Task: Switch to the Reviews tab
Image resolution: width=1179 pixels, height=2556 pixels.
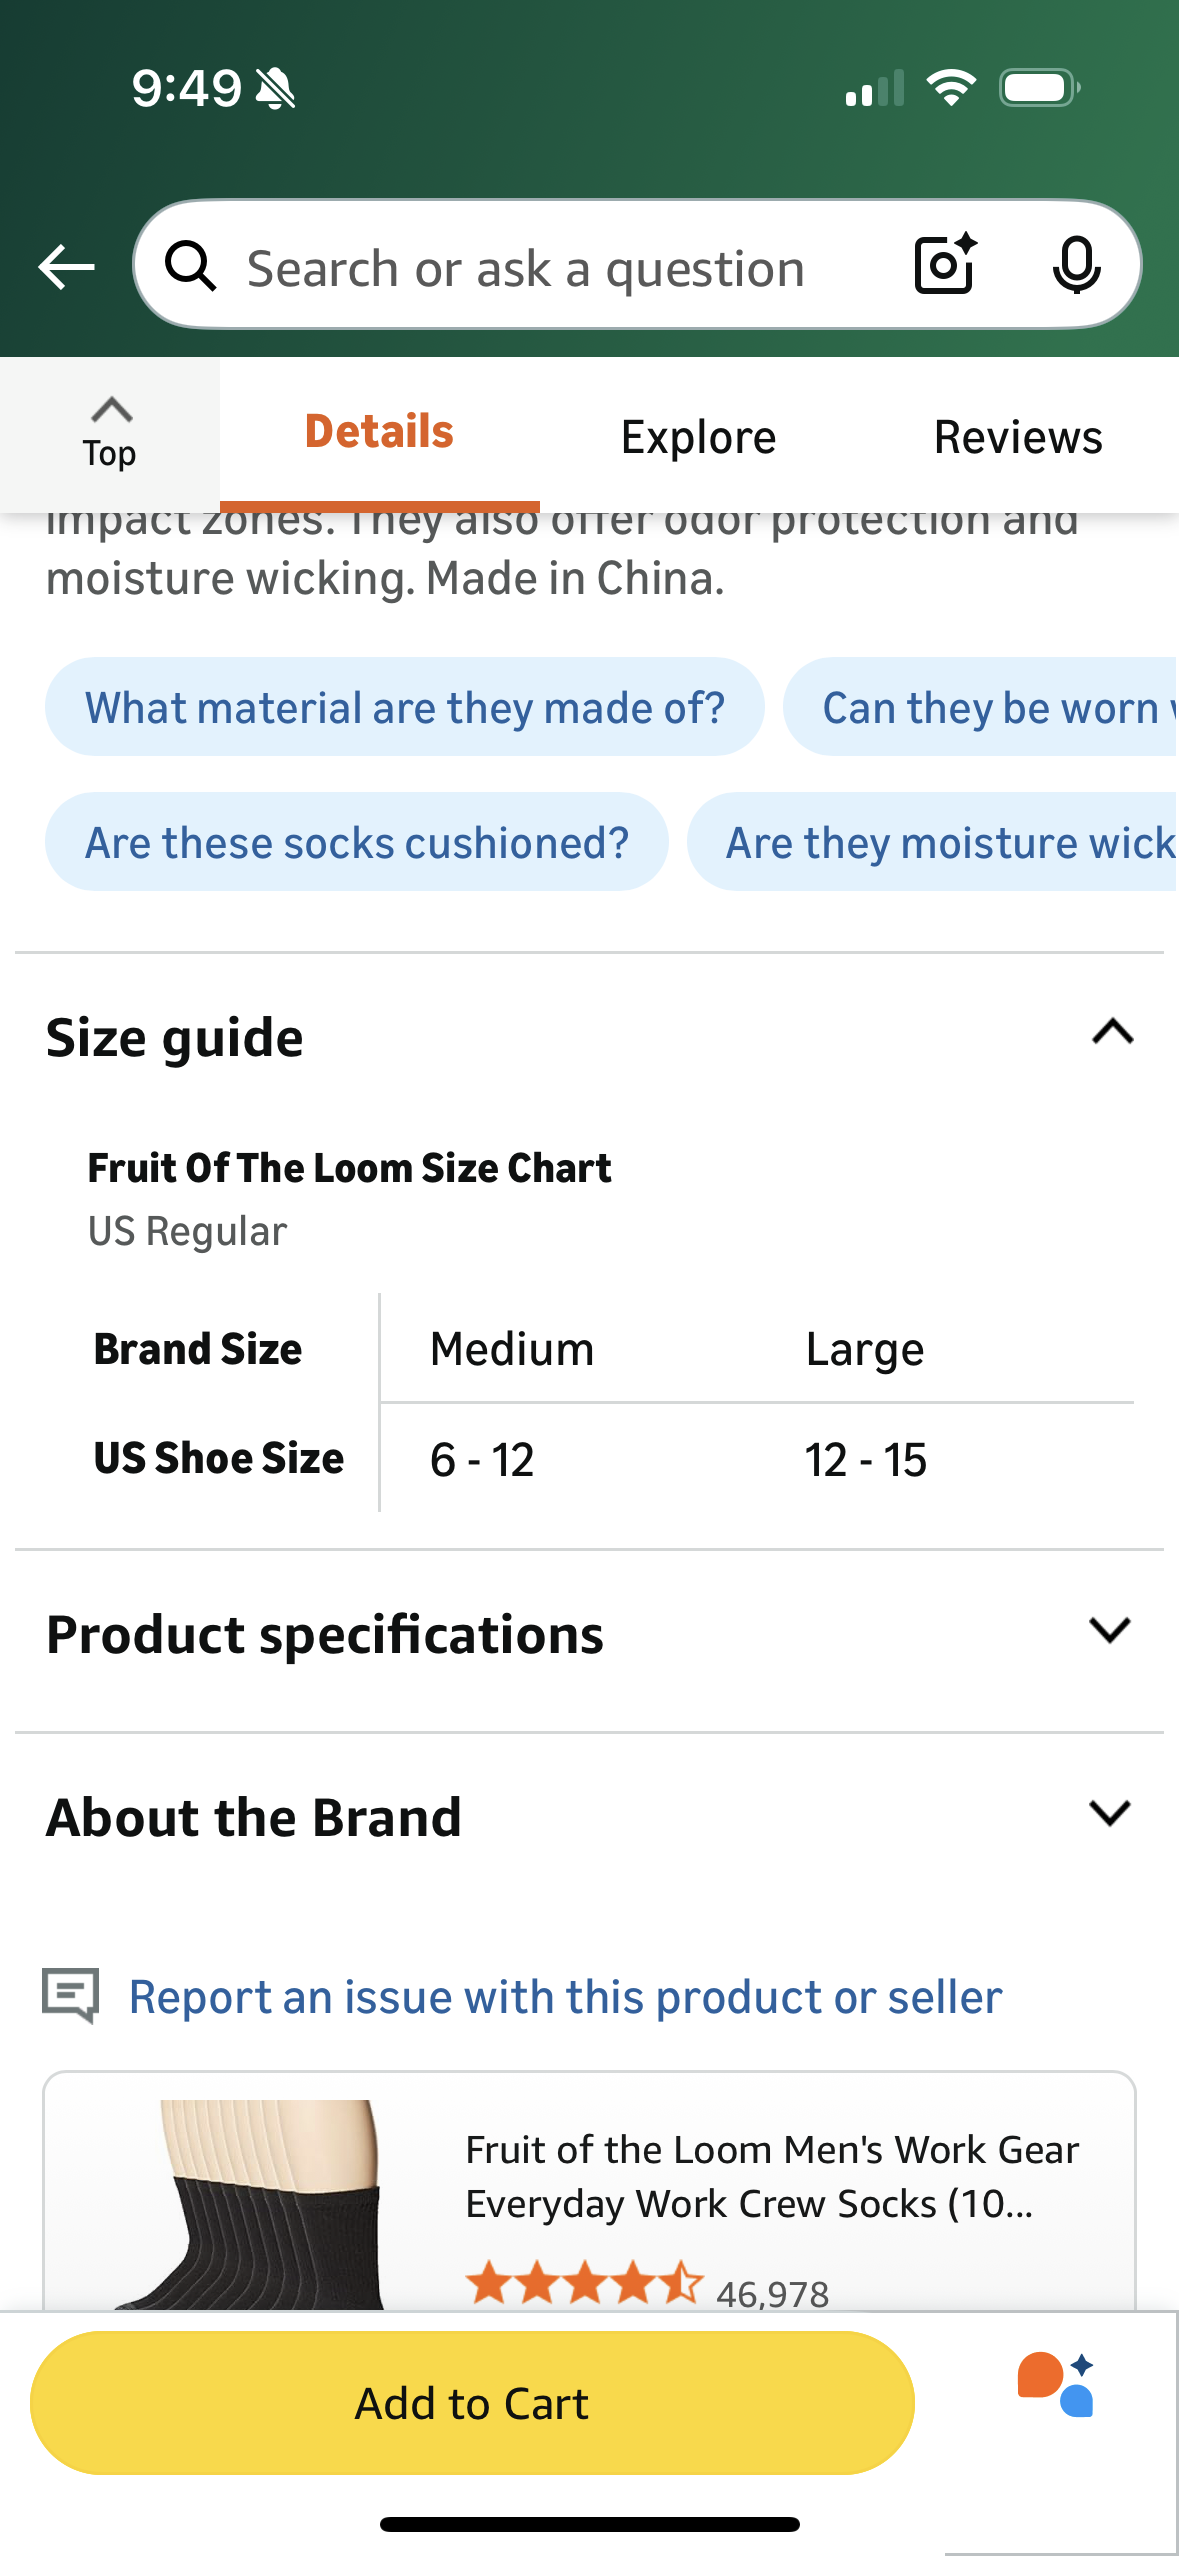Action: pyautogui.click(x=1017, y=437)
